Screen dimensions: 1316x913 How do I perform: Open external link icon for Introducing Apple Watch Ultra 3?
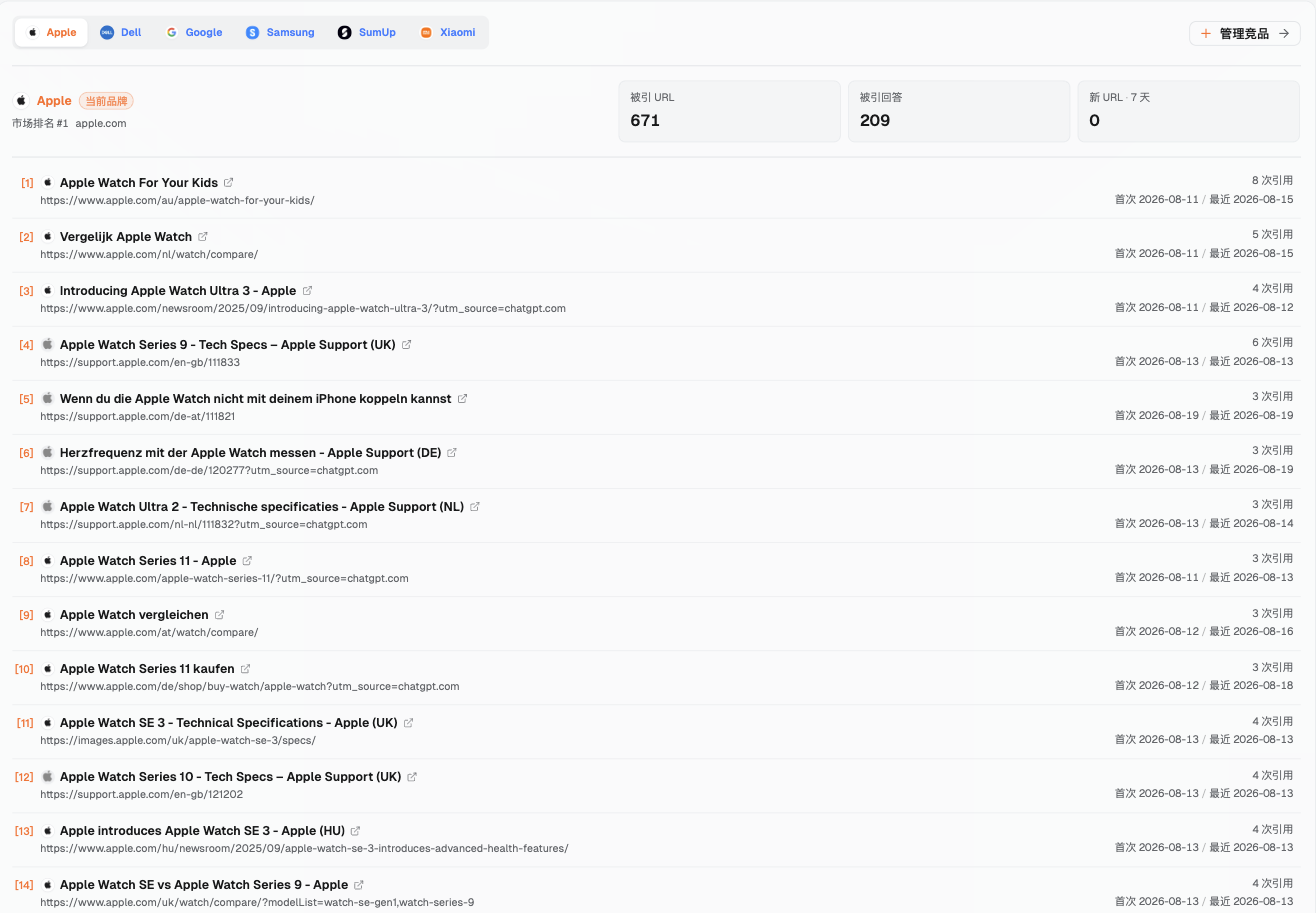pos(308,290)
